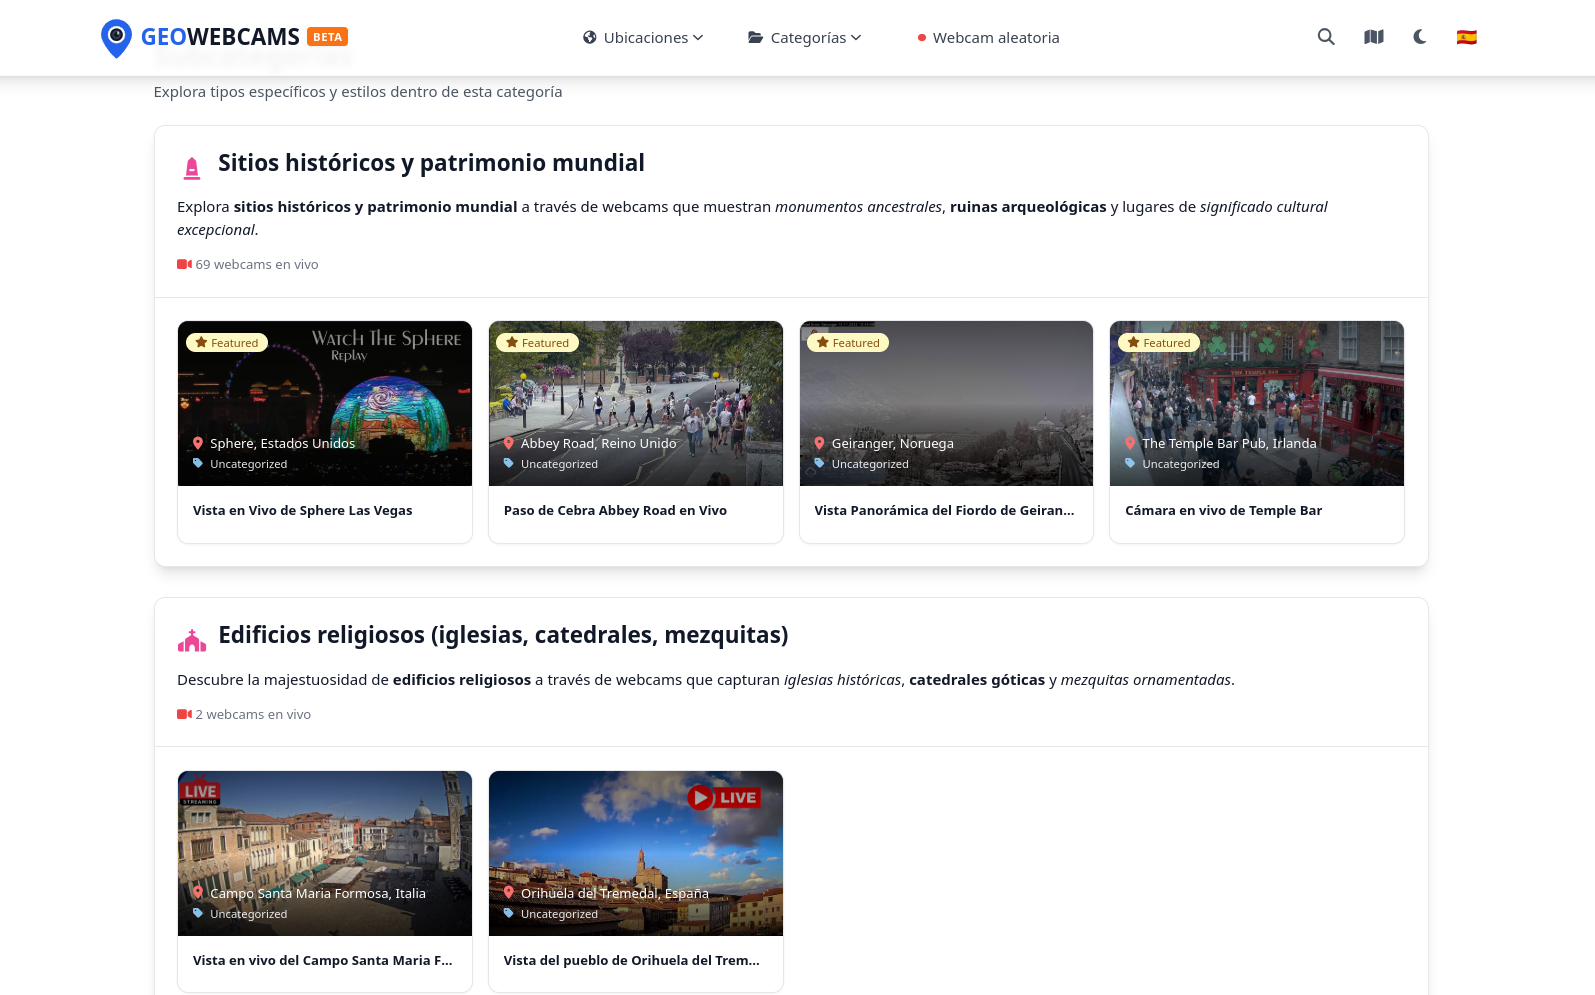Click the camera icon next to 69 webcams
Screen dimensions: 1595x995
184,264
